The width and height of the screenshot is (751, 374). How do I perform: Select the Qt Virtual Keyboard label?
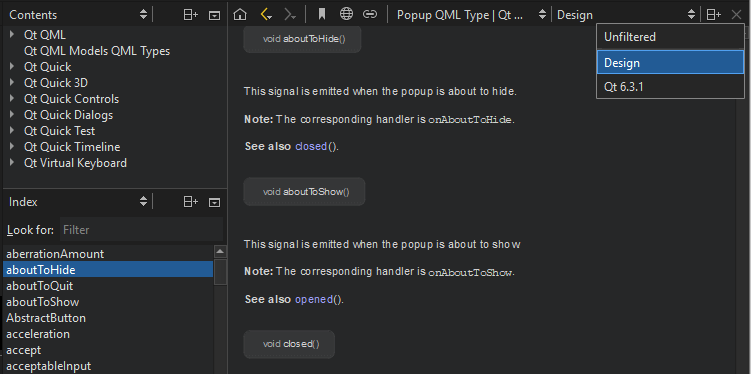point(75,163)
